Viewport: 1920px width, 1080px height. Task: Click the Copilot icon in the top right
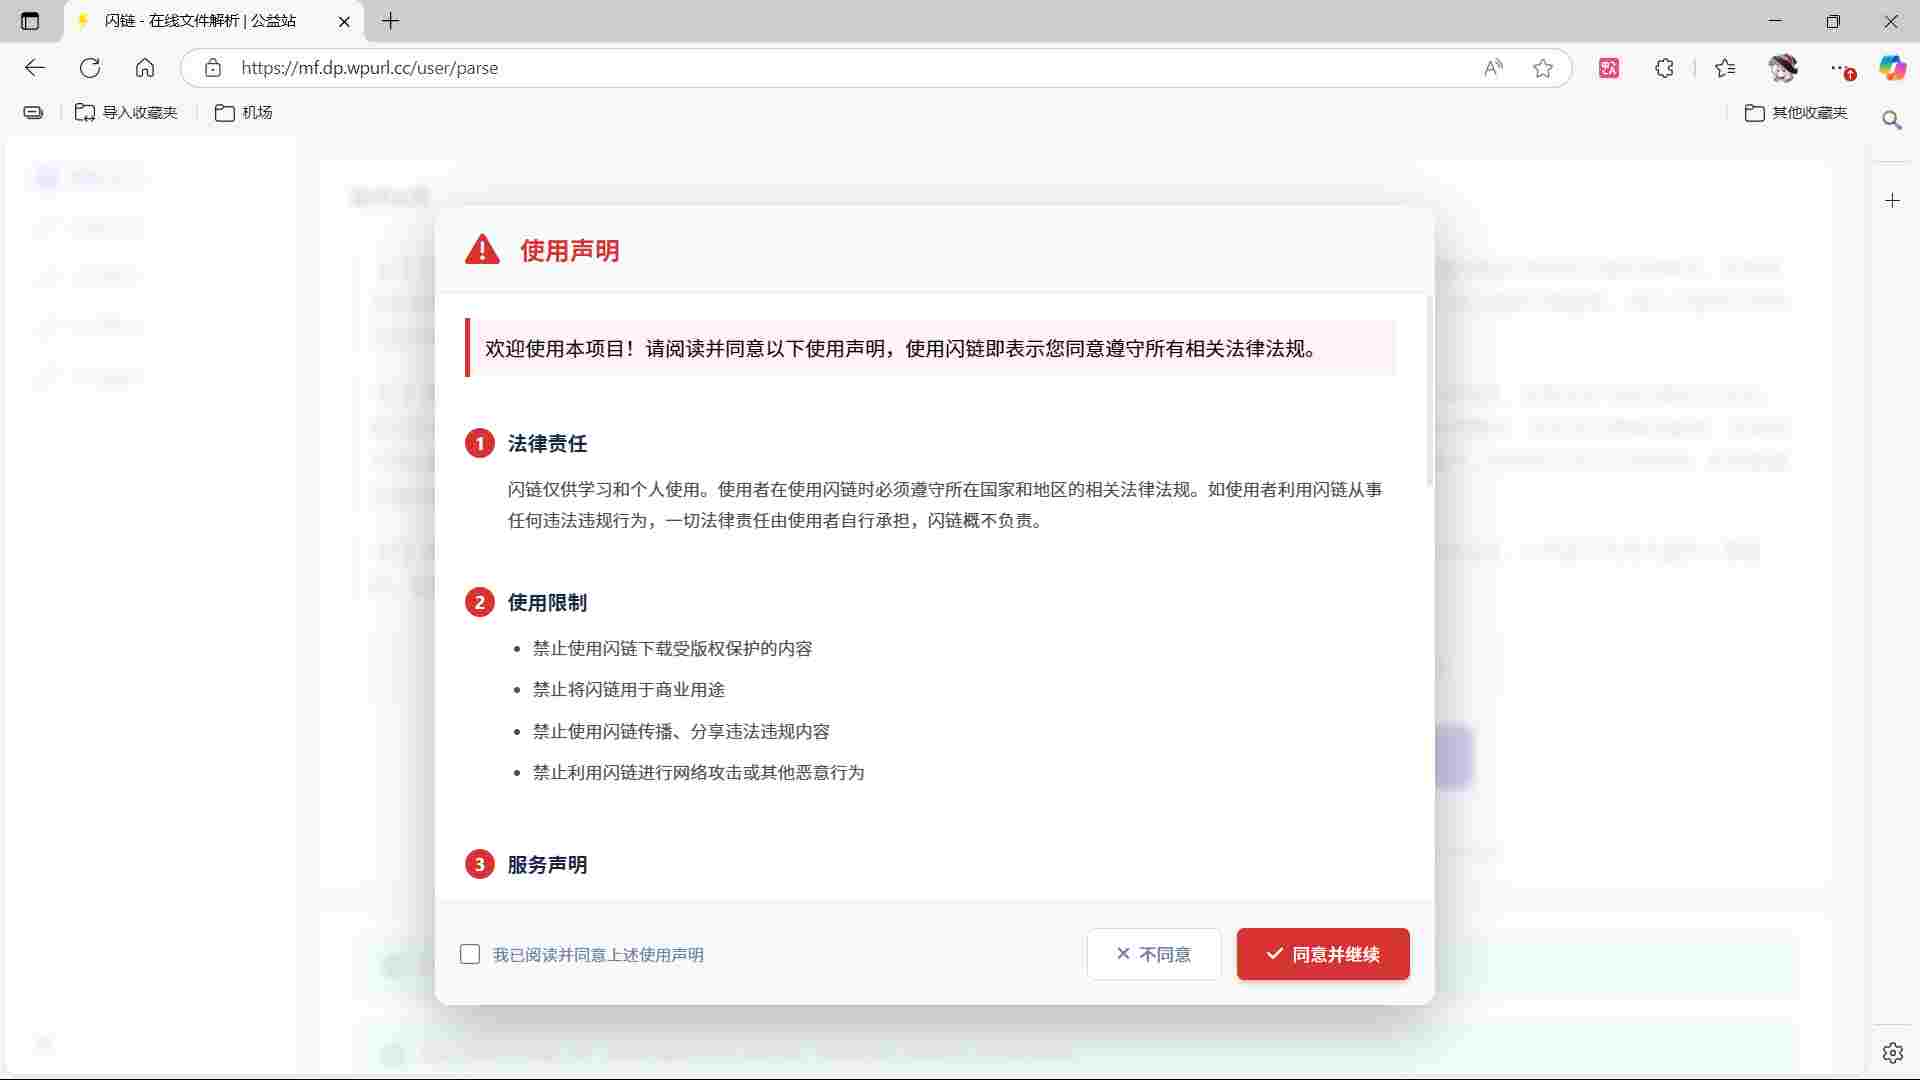1892,68
